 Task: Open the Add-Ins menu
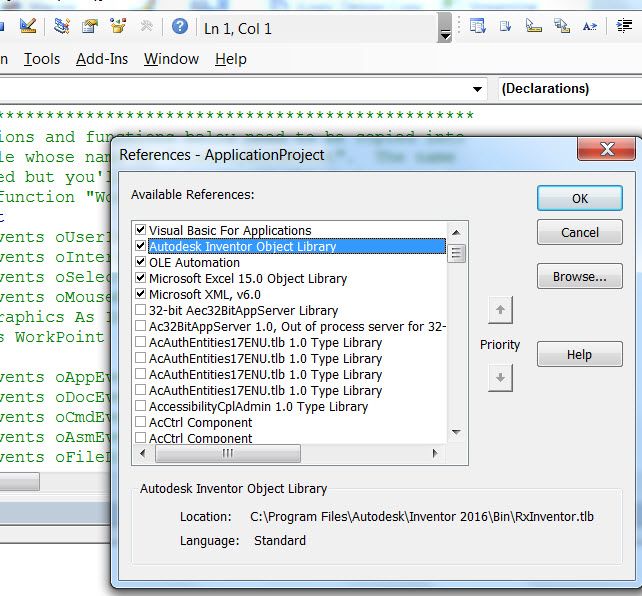click(102, 59)
